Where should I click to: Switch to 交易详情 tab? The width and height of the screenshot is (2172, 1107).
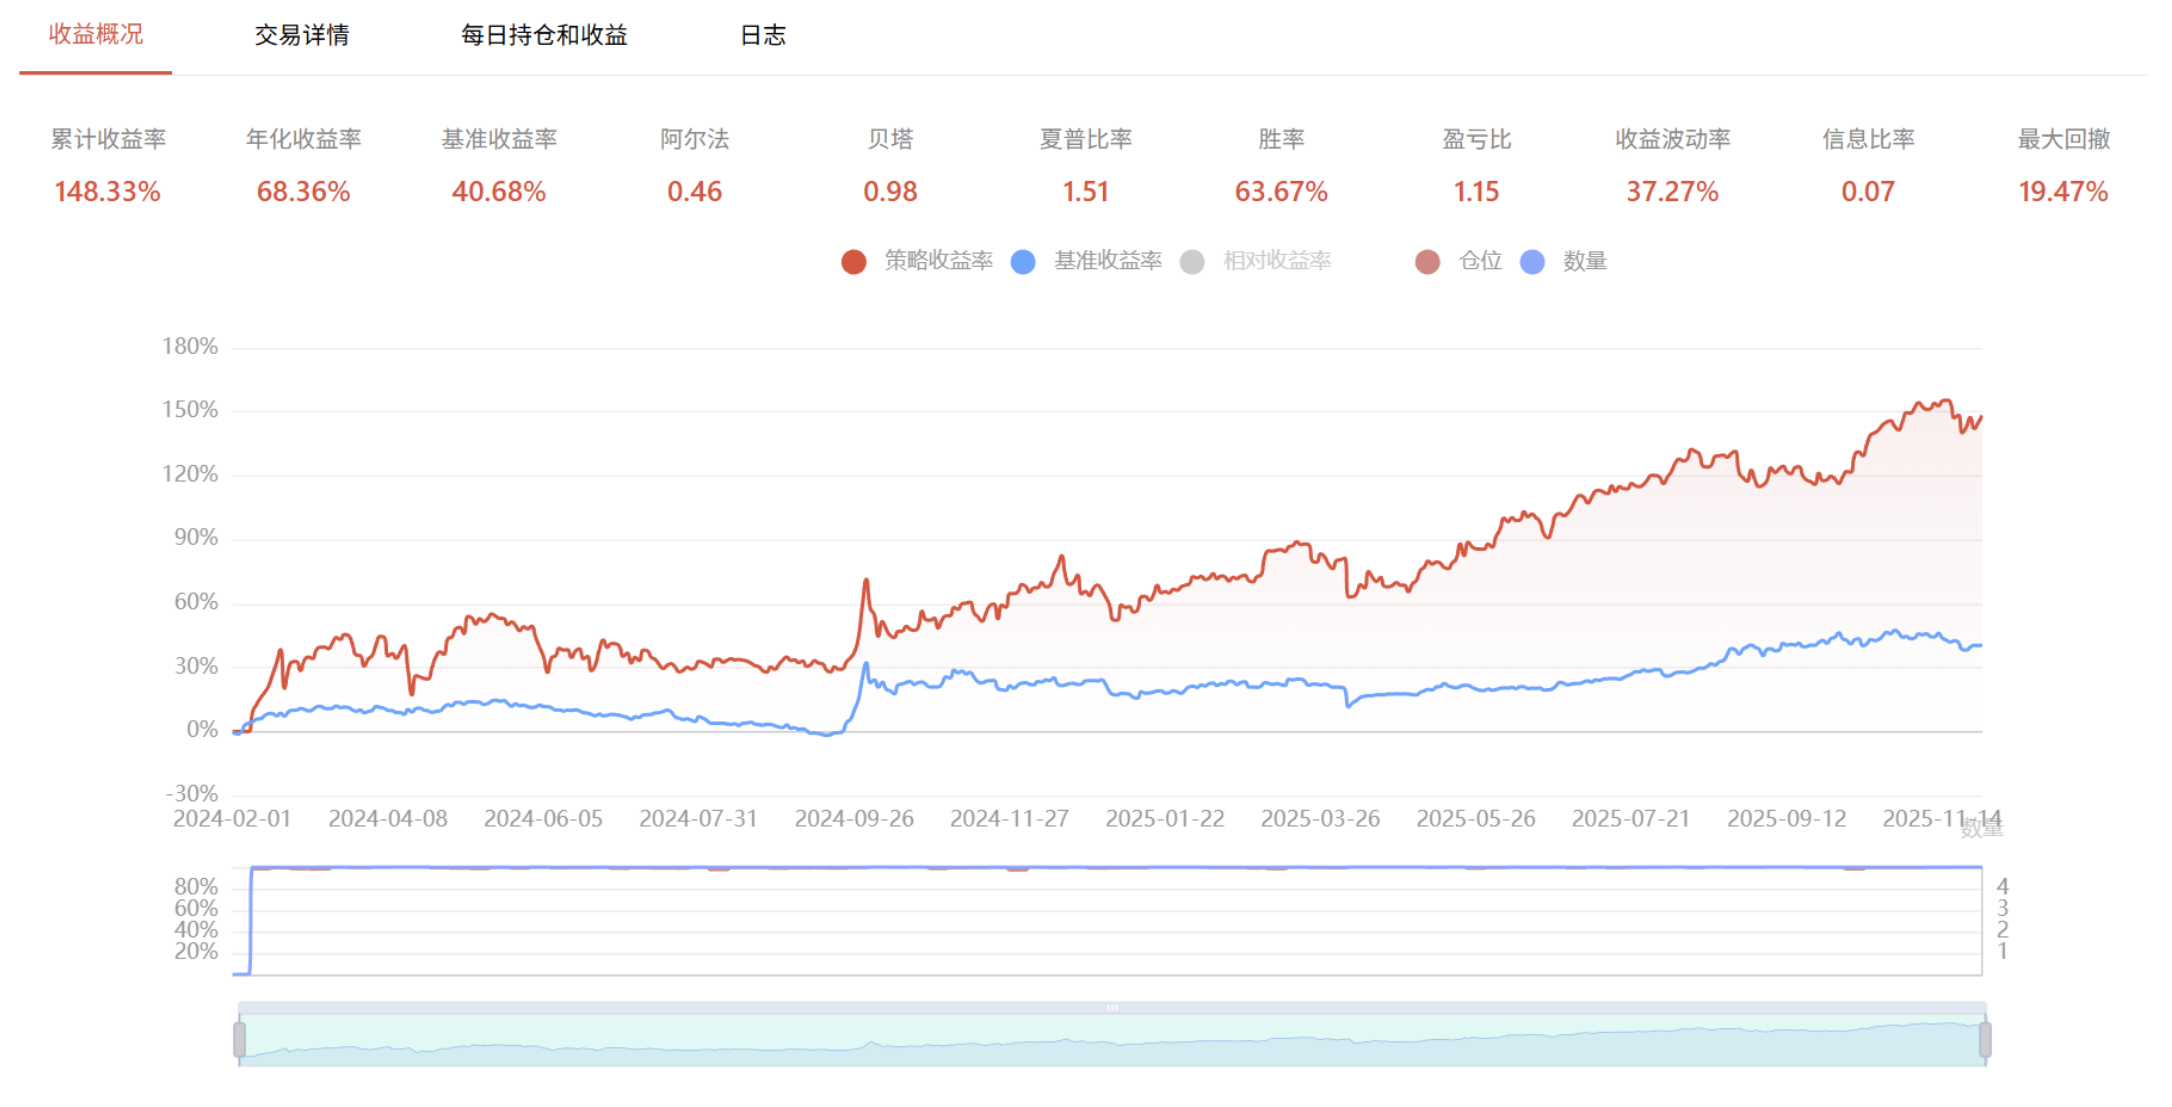coord(301,35)
